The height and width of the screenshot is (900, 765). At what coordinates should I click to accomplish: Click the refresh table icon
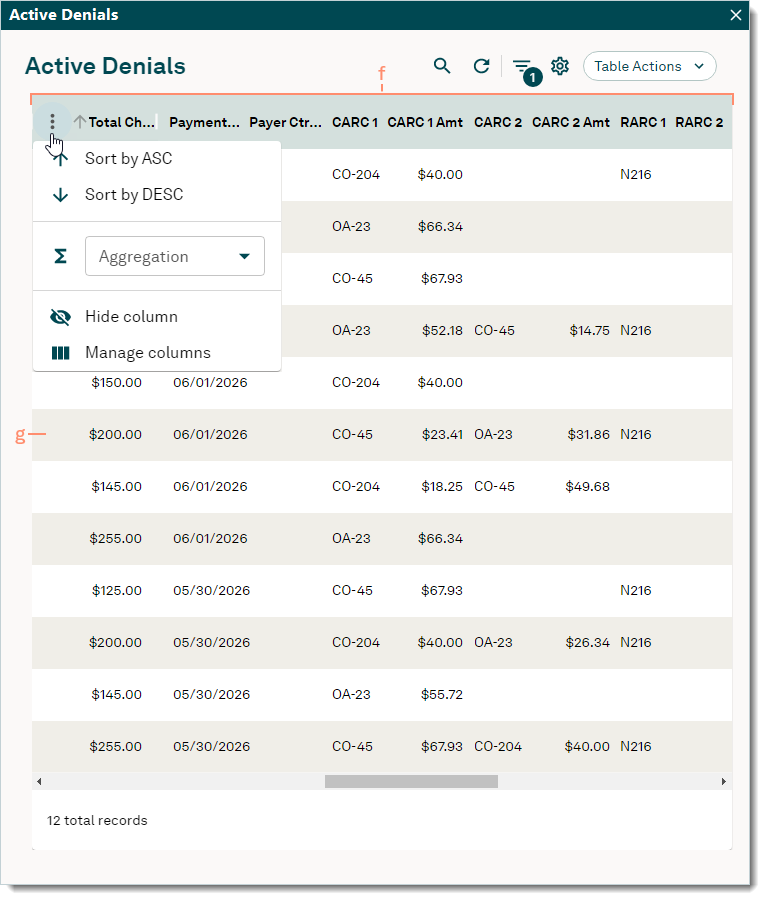point(481,66)
